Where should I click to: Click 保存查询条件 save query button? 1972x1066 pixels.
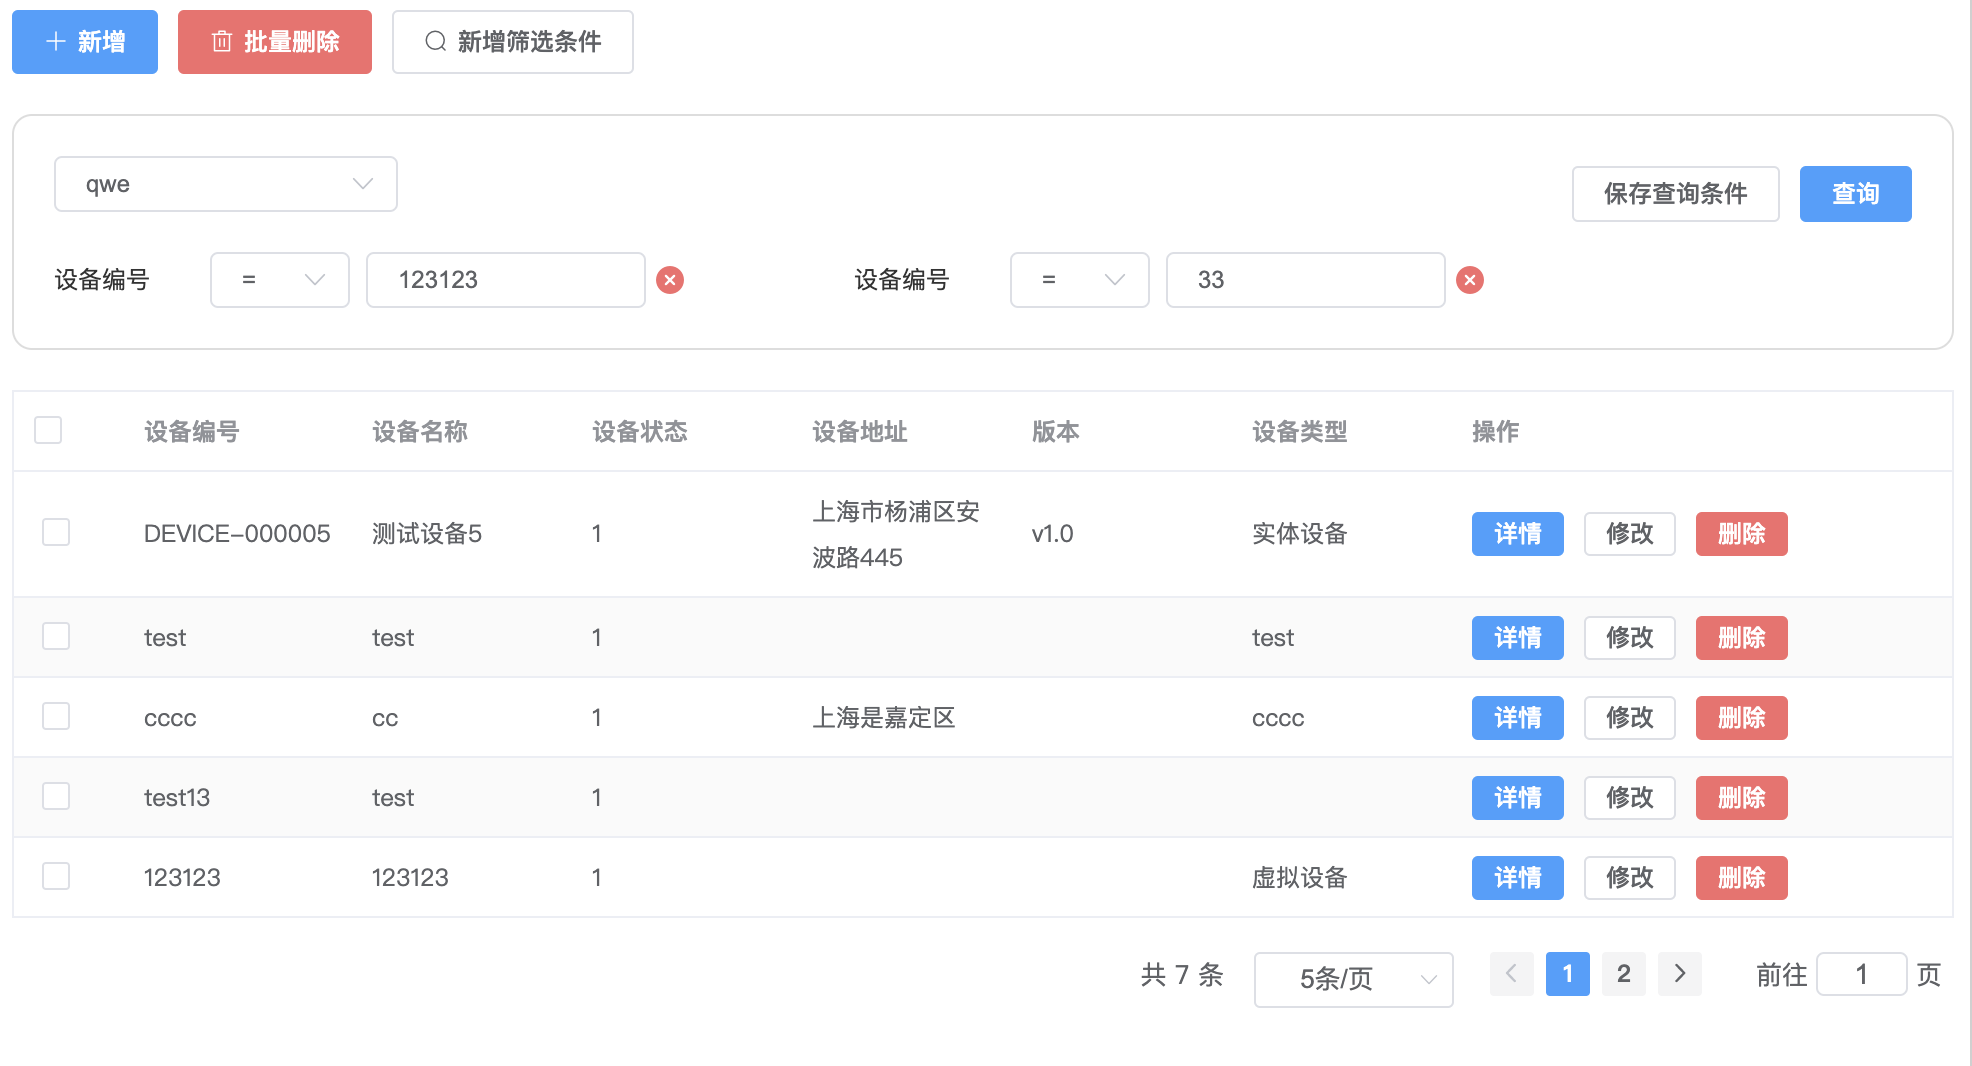(x=1676, y=194)
